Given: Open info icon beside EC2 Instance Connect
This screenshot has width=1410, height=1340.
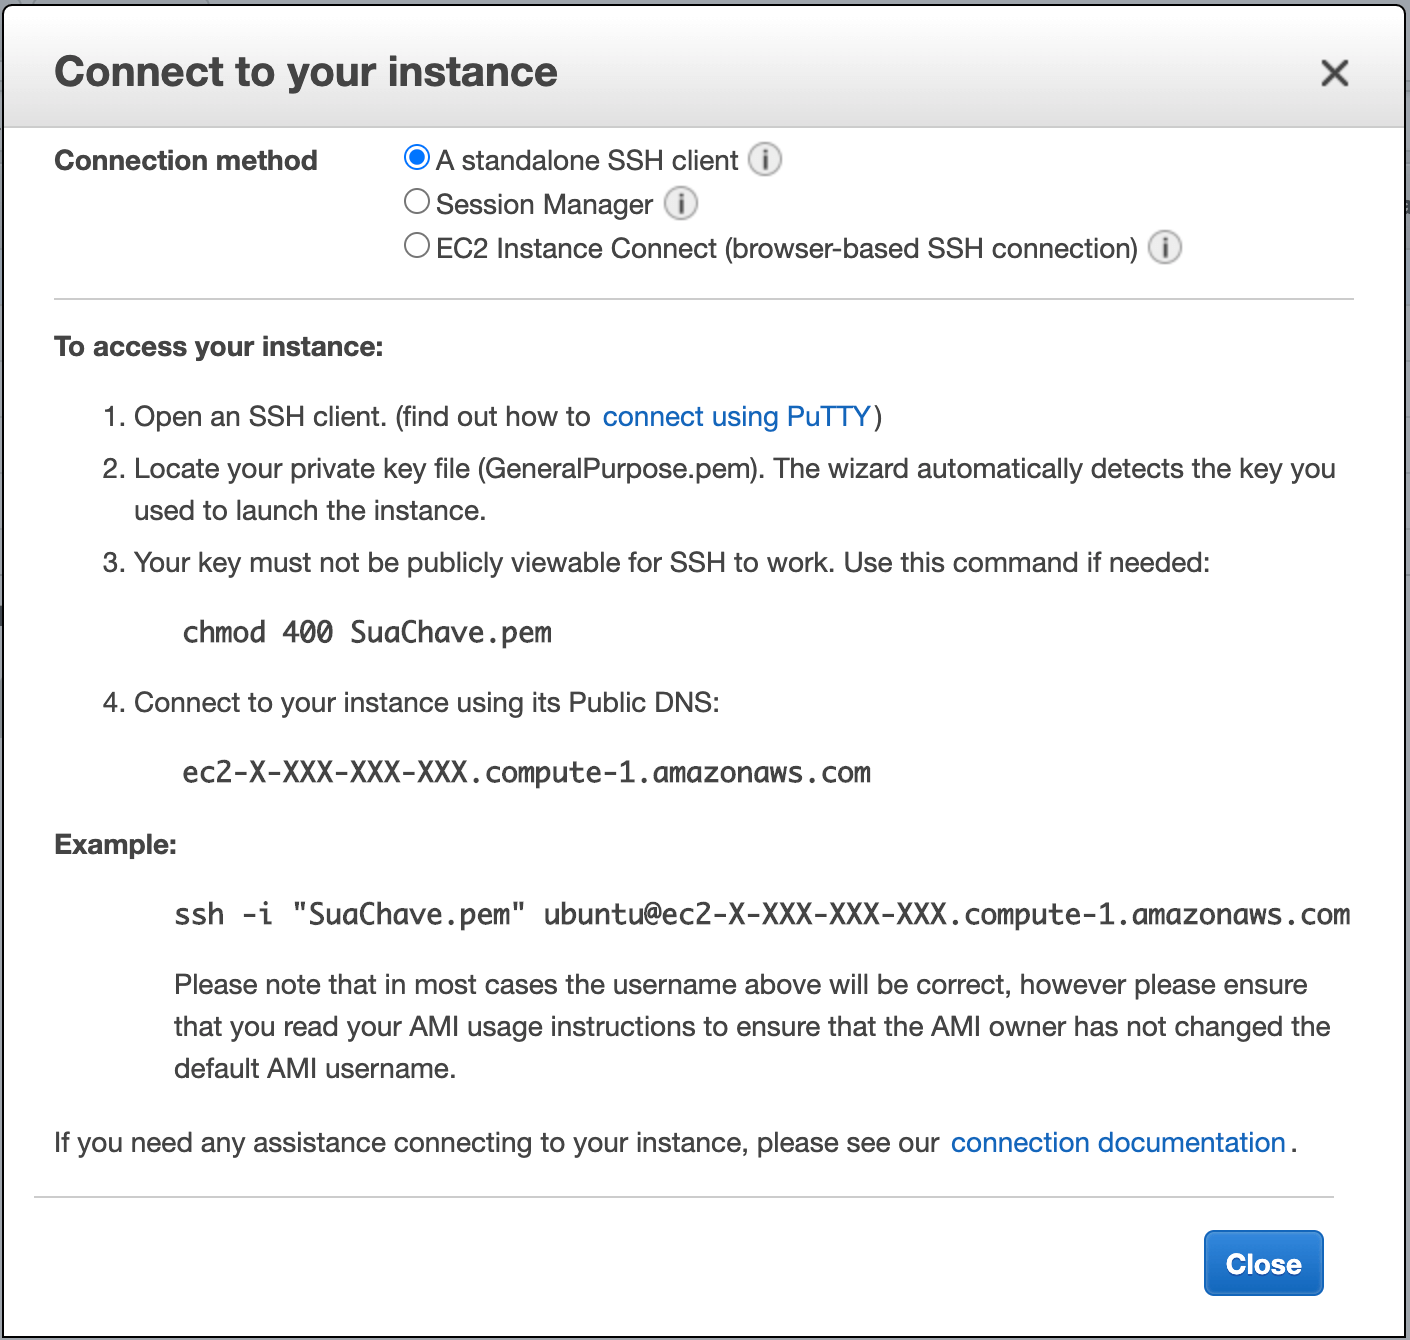Looking at the screenshot, I should click(1165, 247).
